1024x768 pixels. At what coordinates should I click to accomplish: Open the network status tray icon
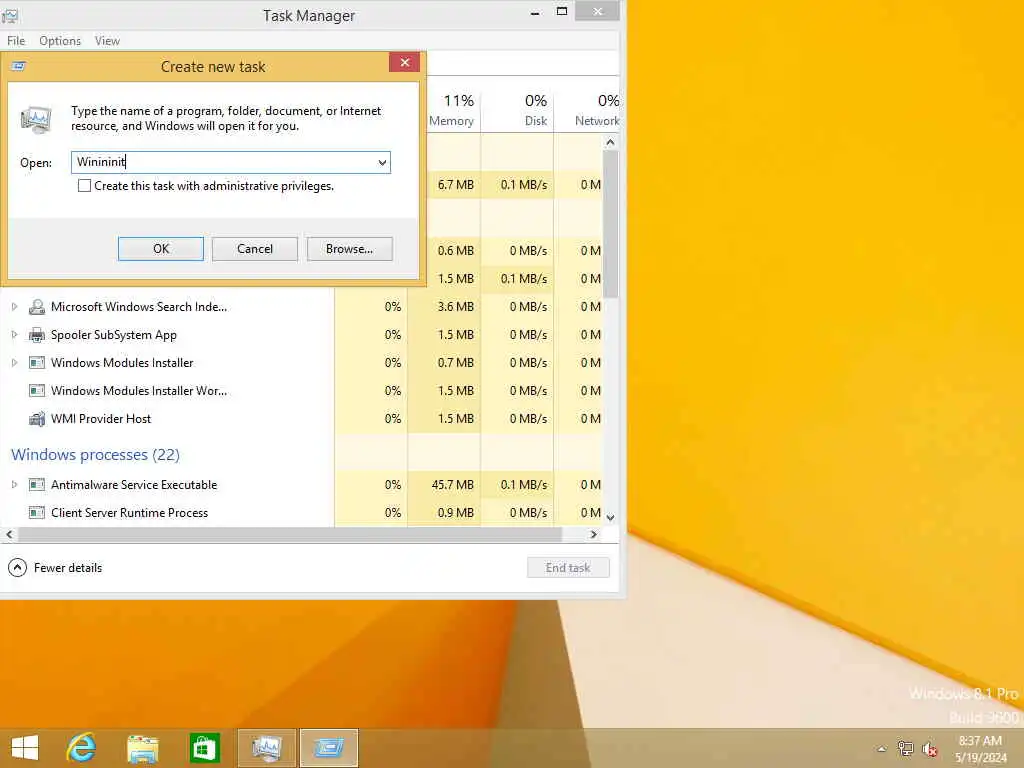905,748
